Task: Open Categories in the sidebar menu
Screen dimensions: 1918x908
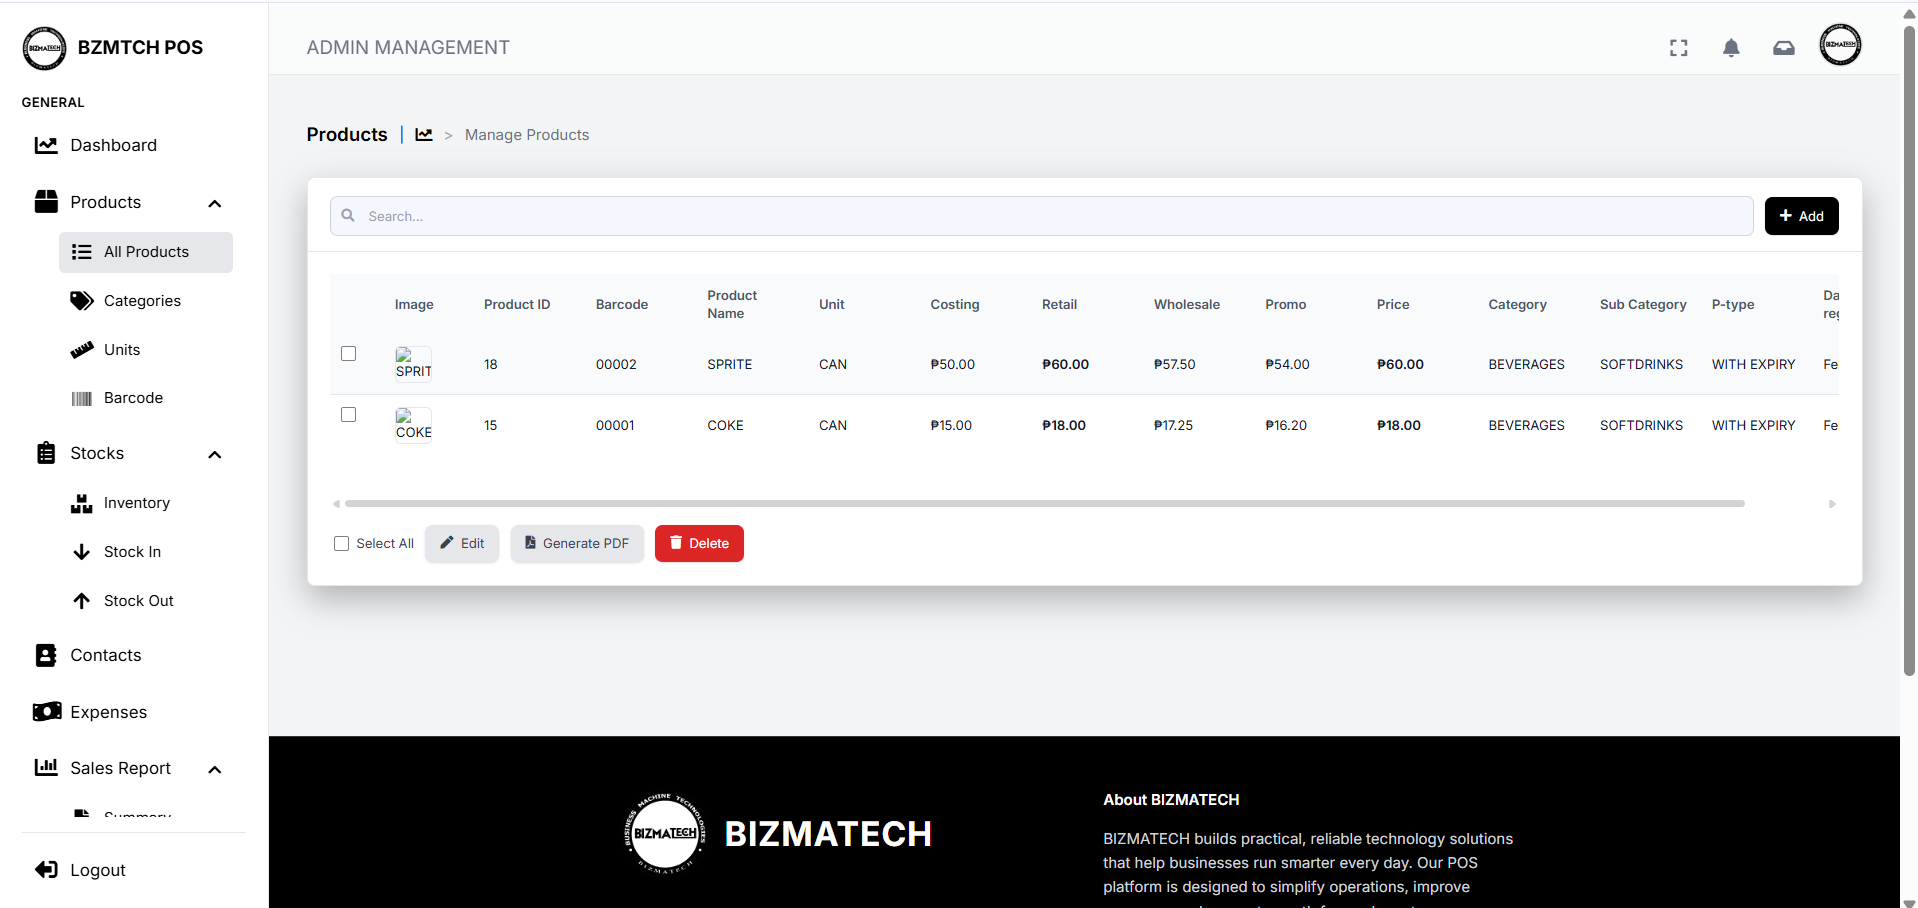Action: tap(142, 301)
